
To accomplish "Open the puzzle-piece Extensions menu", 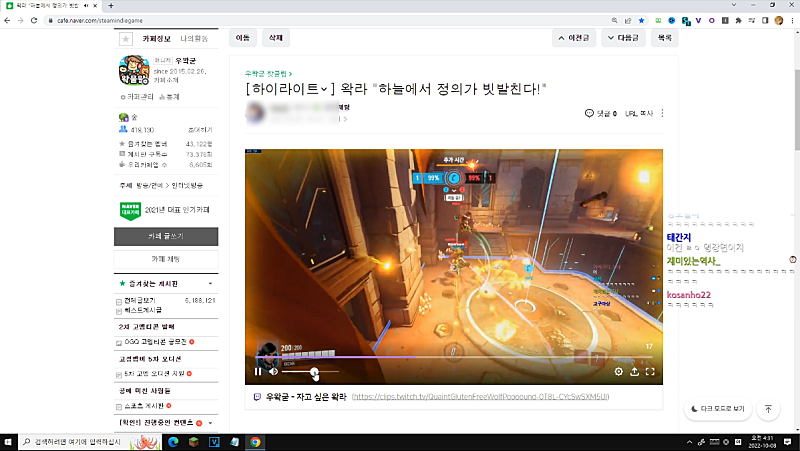I will click(x=738, y=20).
